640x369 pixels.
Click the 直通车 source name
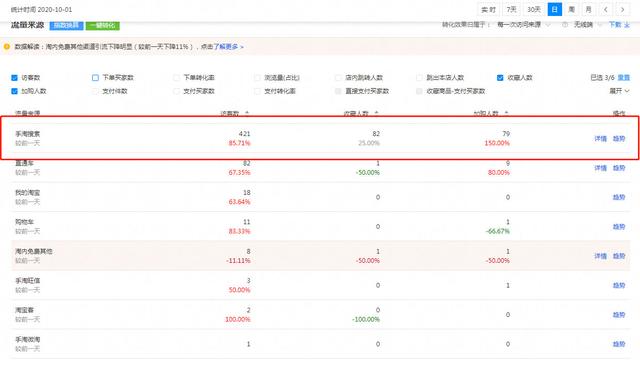[24, 163]
